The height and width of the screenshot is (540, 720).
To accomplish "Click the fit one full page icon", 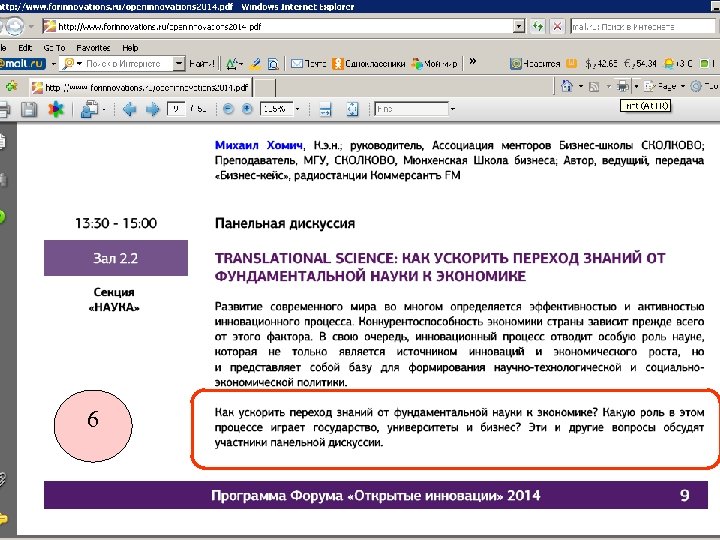I will [x=352, y=109].
